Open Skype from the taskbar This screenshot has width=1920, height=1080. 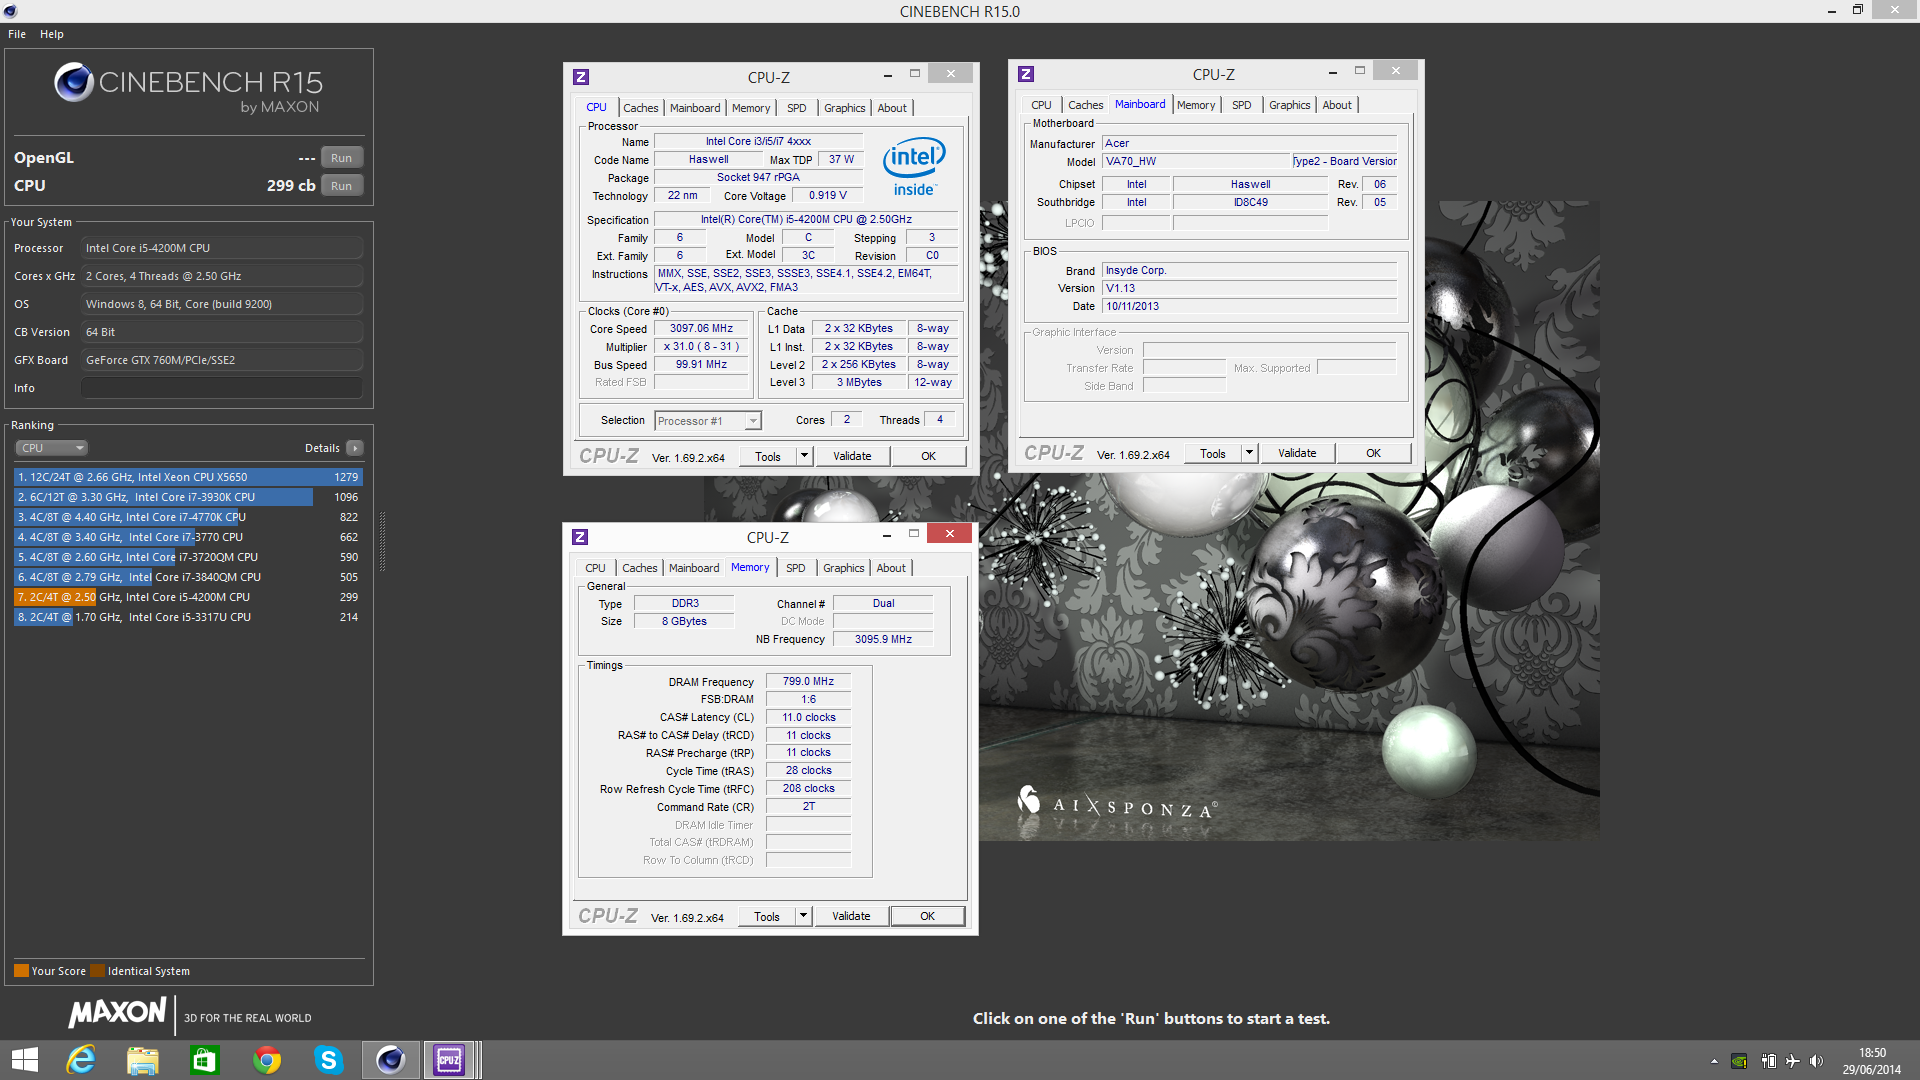pos(328,1060)
